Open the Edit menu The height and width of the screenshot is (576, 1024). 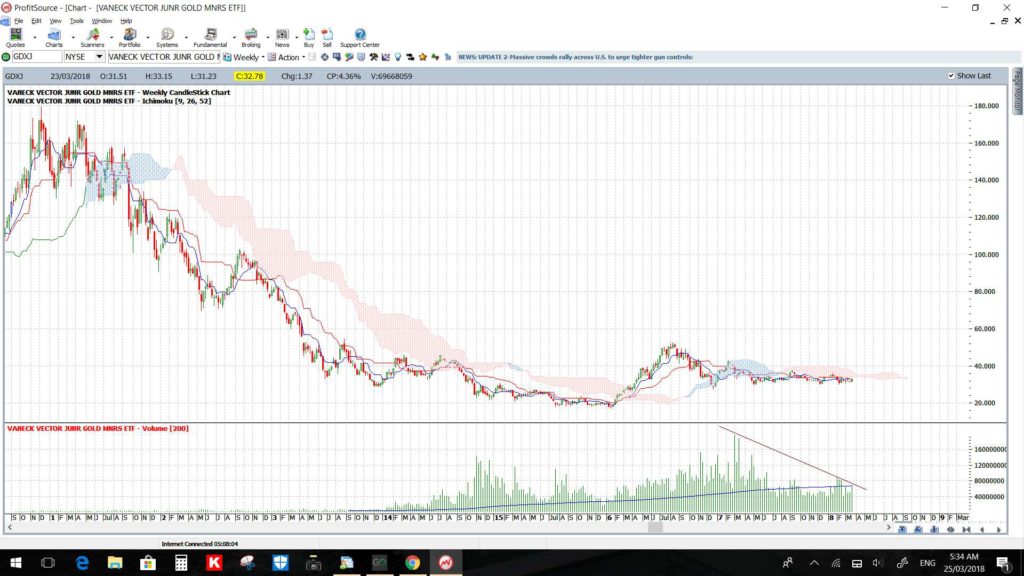[37, 21]
